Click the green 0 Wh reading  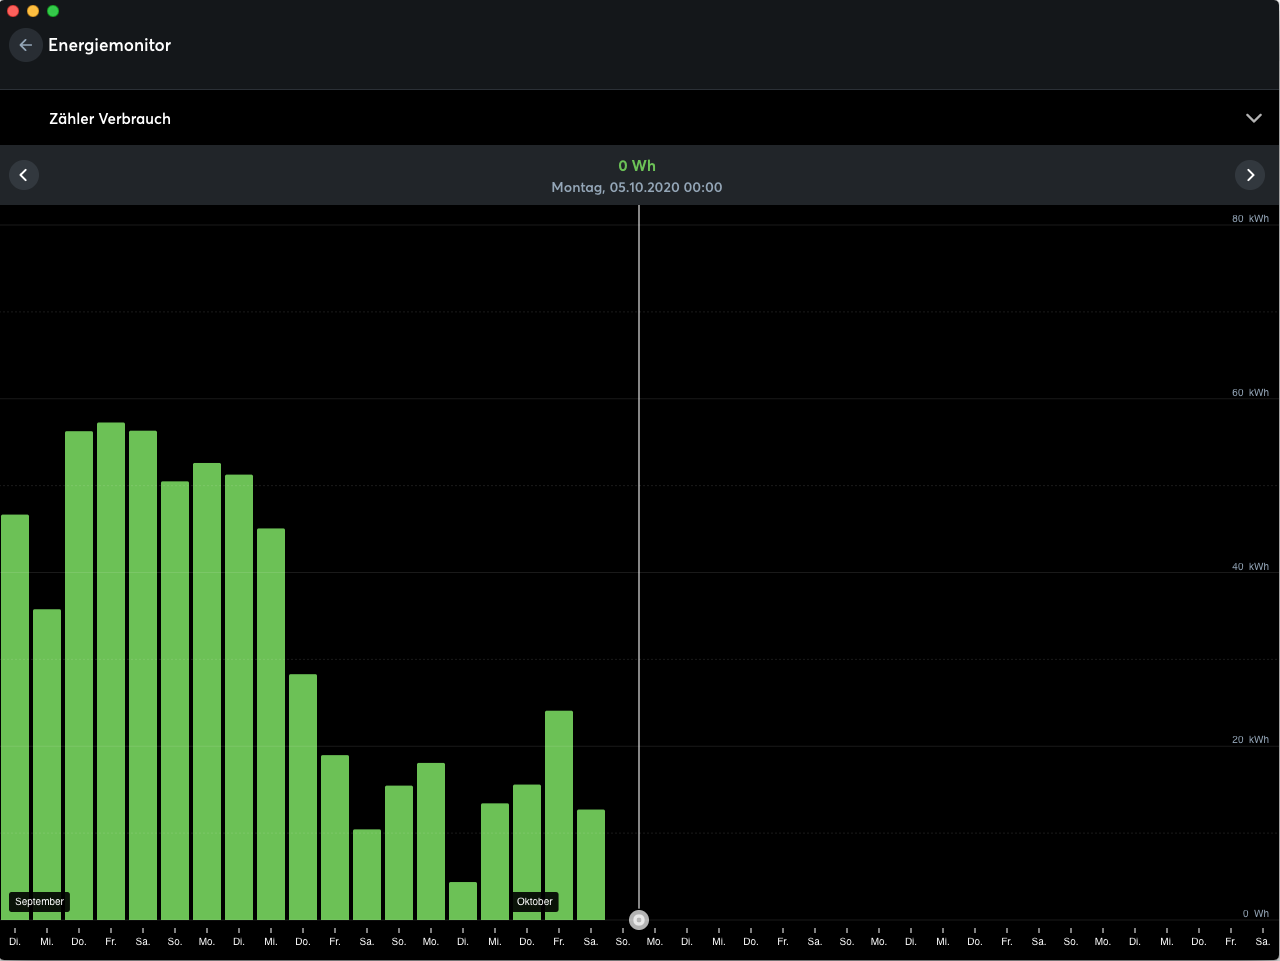click(637, 166)
